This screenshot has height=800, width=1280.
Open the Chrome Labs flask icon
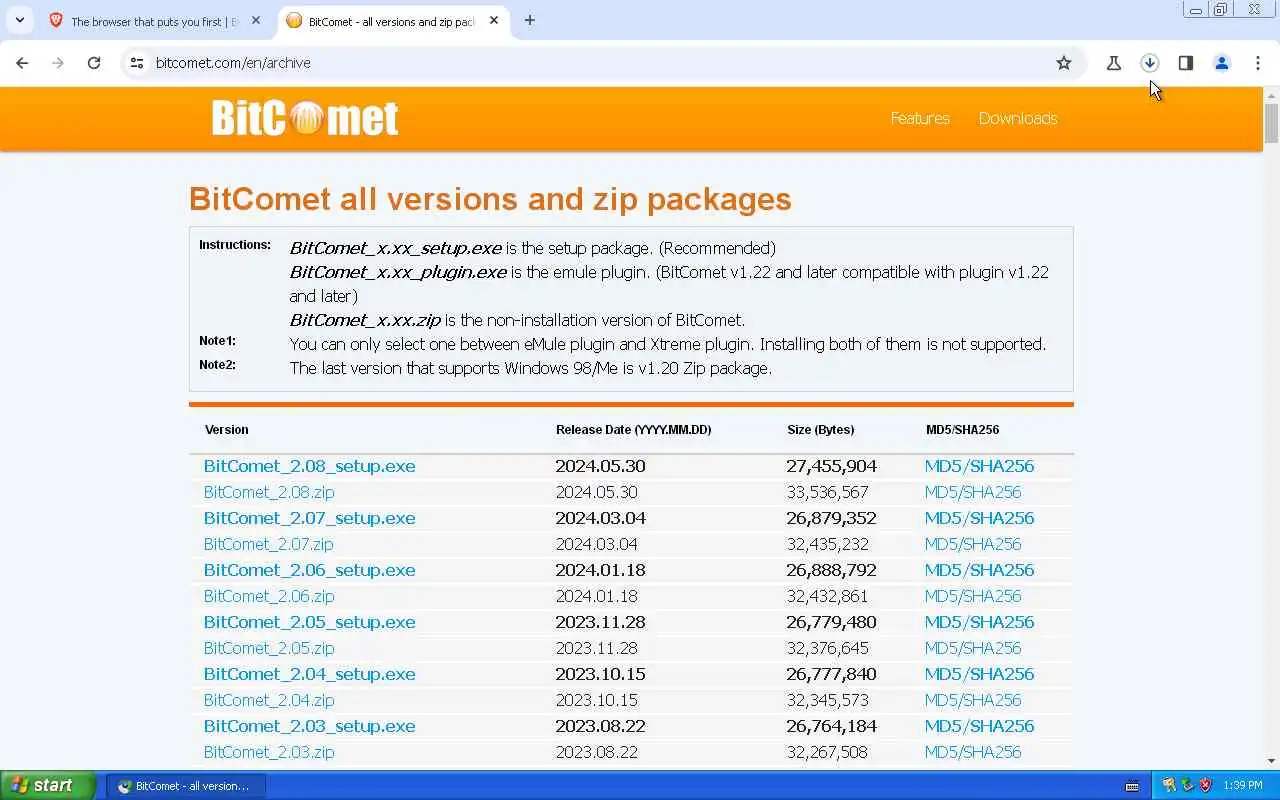tap(1113, 63)
